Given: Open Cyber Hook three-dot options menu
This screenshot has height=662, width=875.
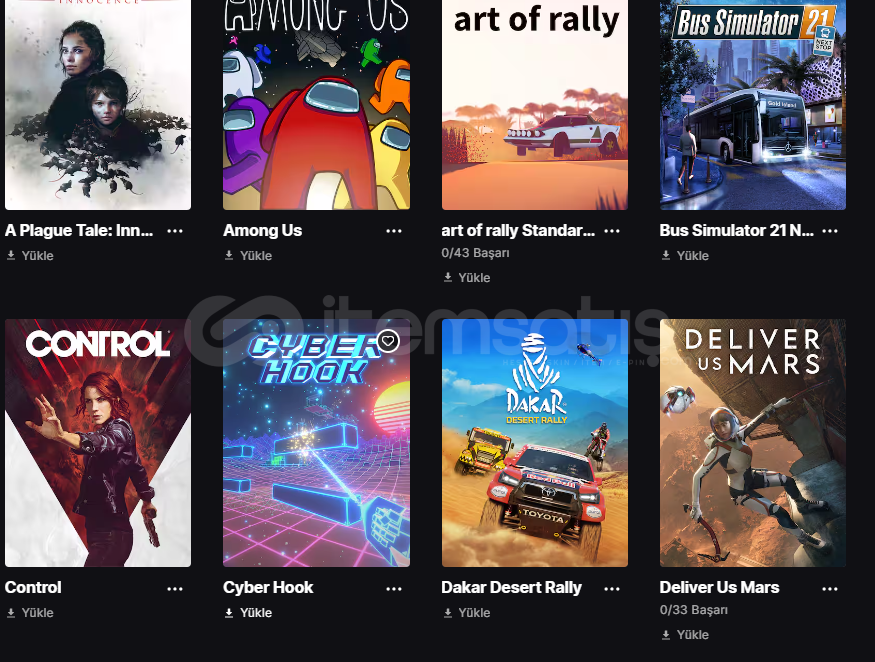Looking at the screenshot, I should click(x=393, y=589).
